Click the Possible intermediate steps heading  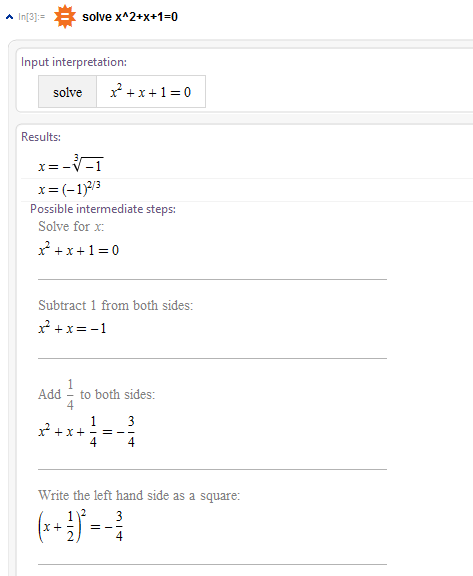pos(103,209)
